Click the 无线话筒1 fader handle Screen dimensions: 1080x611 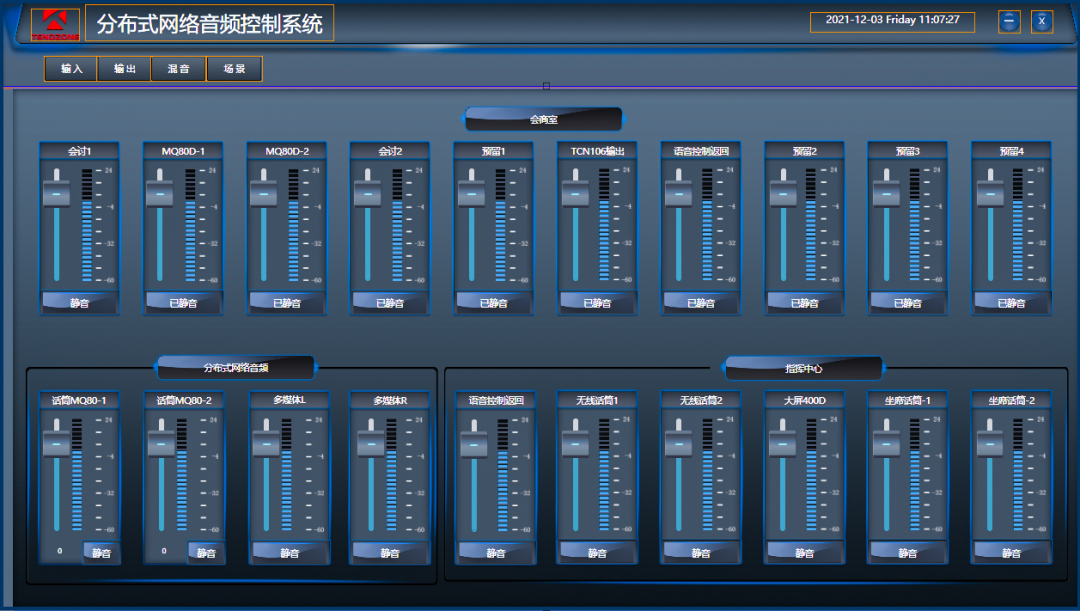(575, 442)
